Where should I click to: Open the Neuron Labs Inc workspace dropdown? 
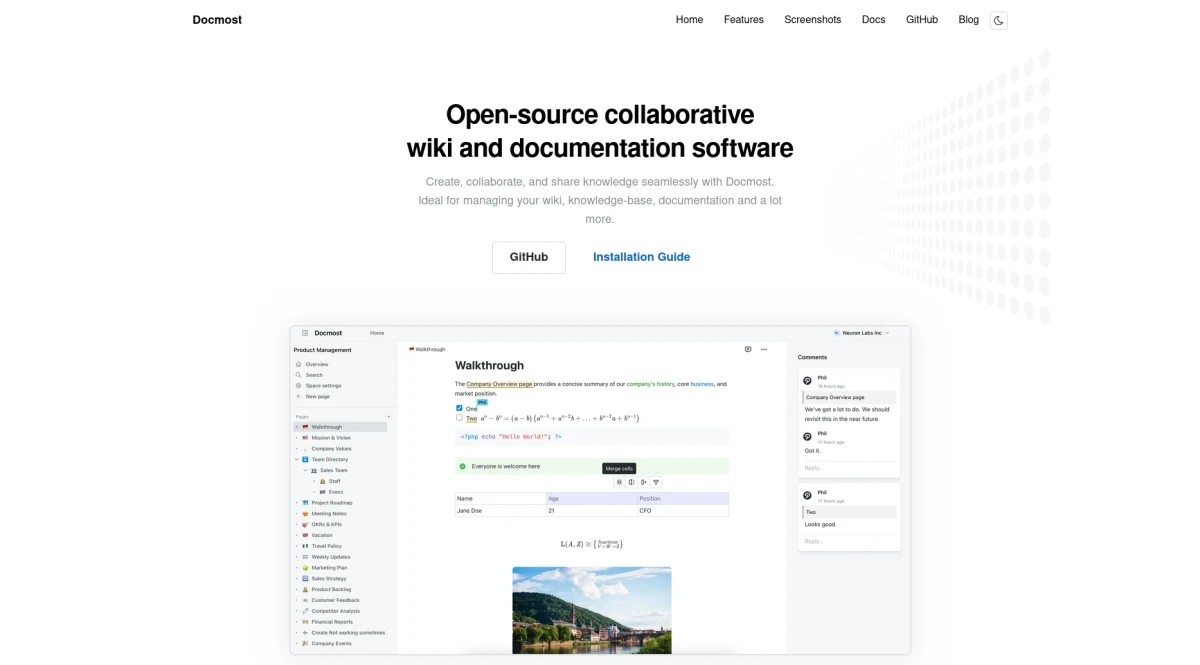pos(861,333)
